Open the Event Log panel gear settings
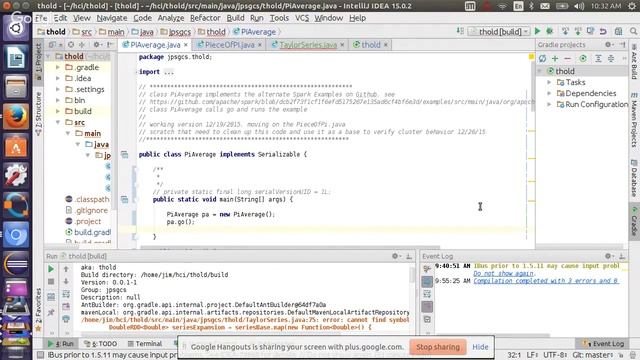Image resolution: width=640 pixels, height=360 pixels. (x=609, y=256)
